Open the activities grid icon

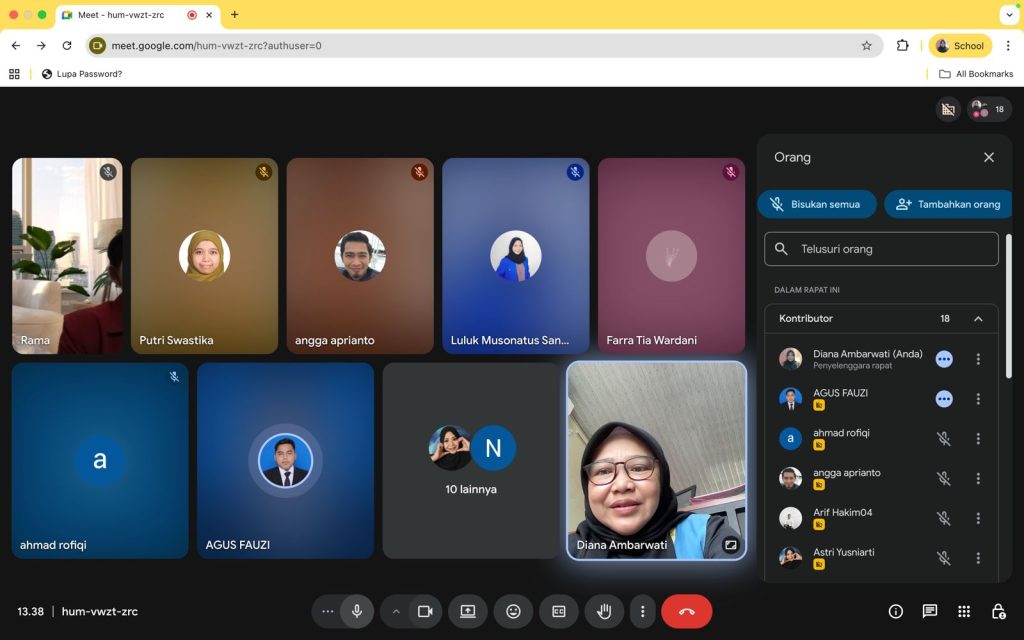tap(963, 611)
